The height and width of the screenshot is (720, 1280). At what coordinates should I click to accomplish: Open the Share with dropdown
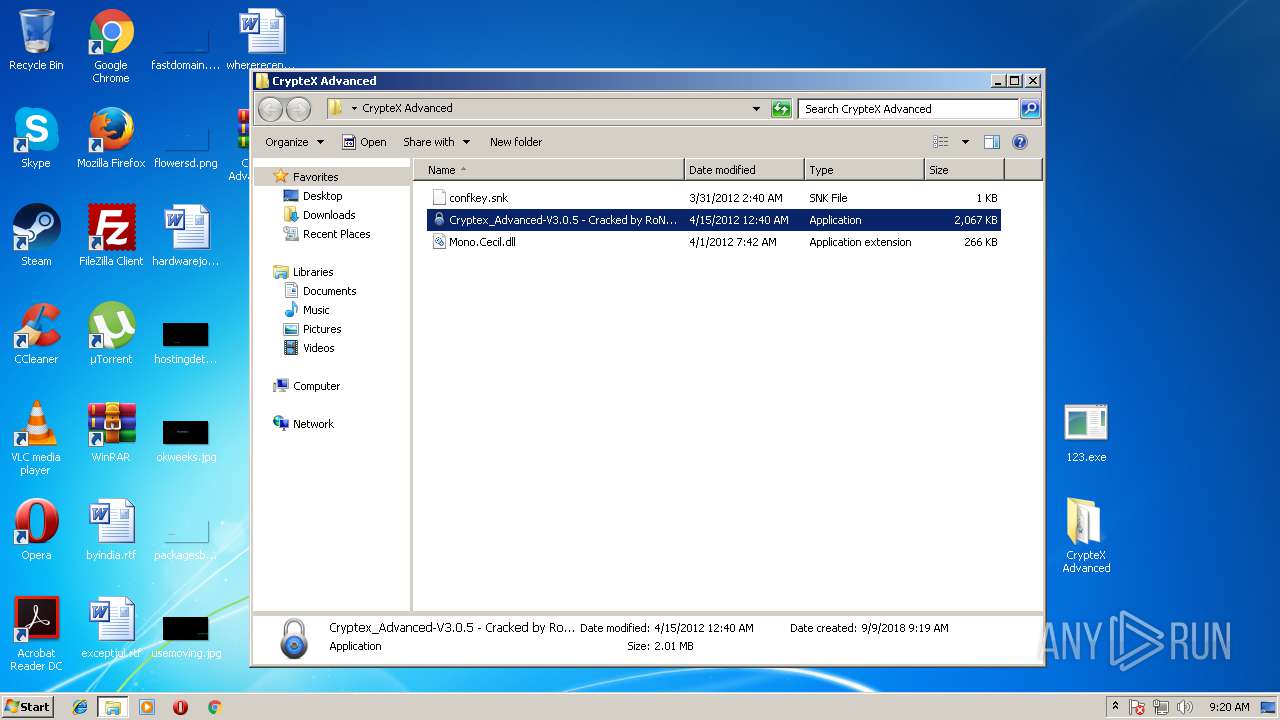click(436, 142)
